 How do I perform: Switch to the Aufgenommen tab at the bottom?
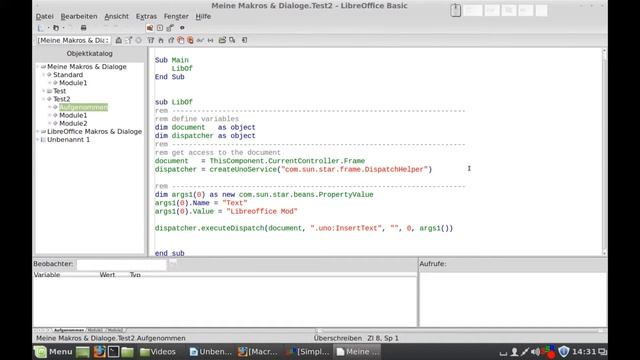pos(69,330)
